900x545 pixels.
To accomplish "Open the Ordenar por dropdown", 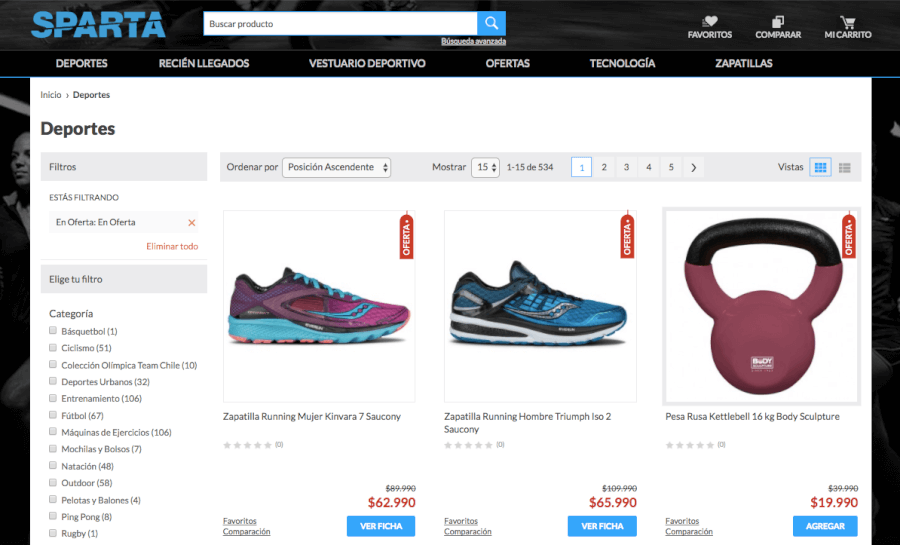I will click(336, 168).
